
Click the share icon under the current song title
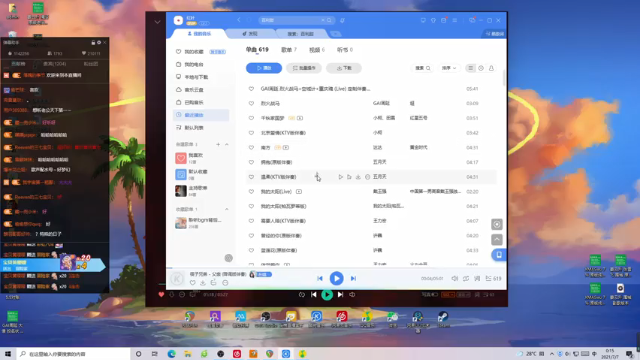213,282
